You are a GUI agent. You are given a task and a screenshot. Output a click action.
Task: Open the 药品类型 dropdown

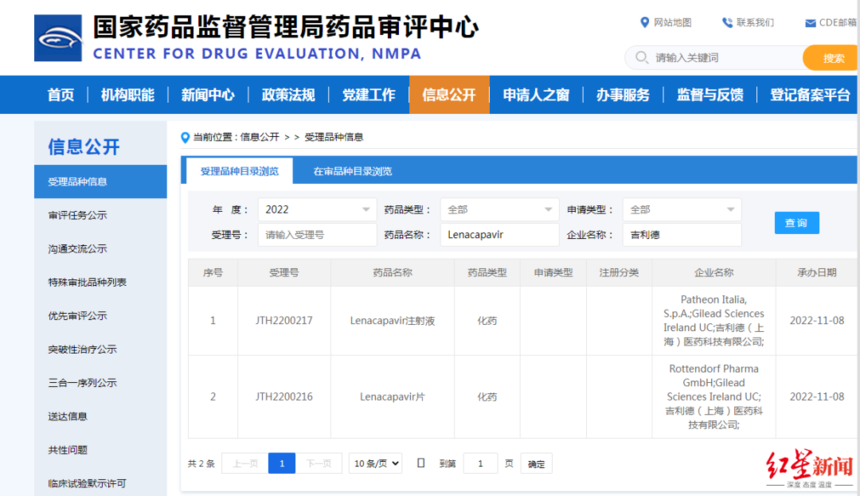click(x=499, y=210)
